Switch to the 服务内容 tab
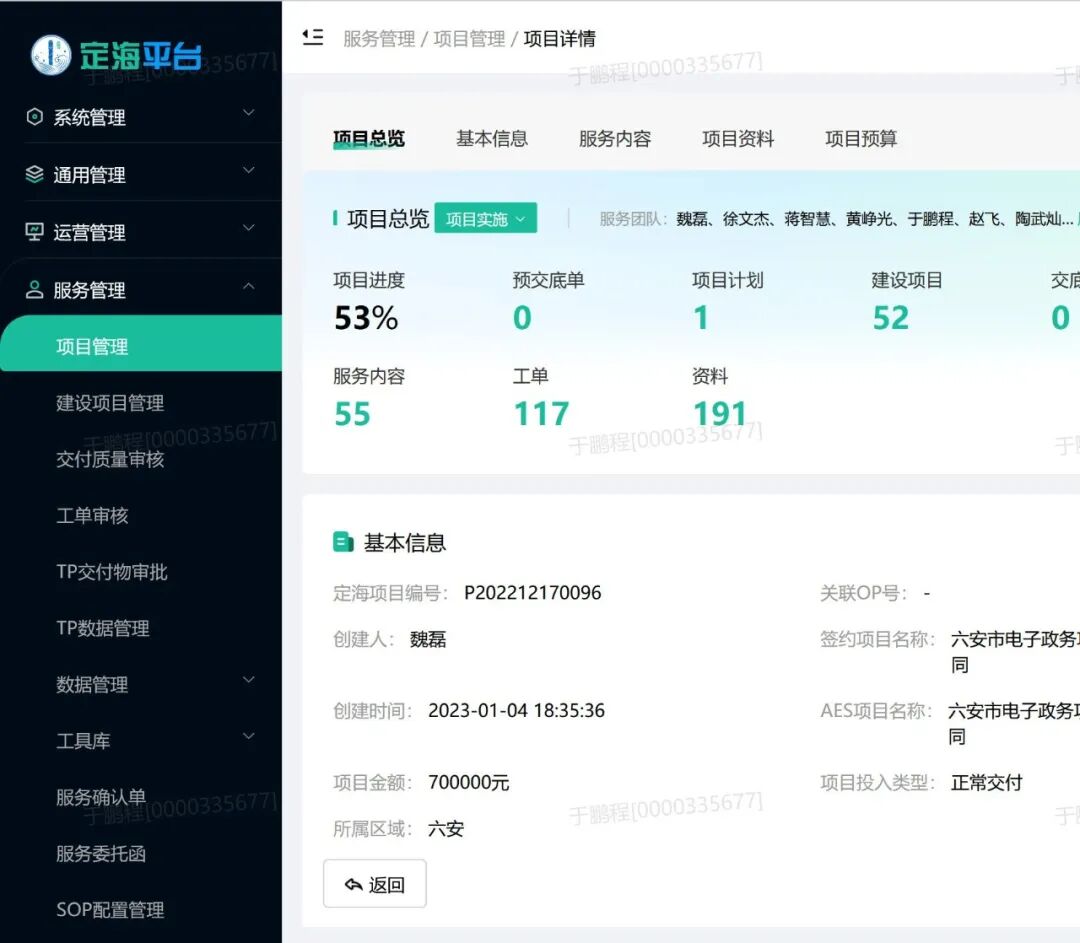1080x943 pixels. [x=613, y=139]
